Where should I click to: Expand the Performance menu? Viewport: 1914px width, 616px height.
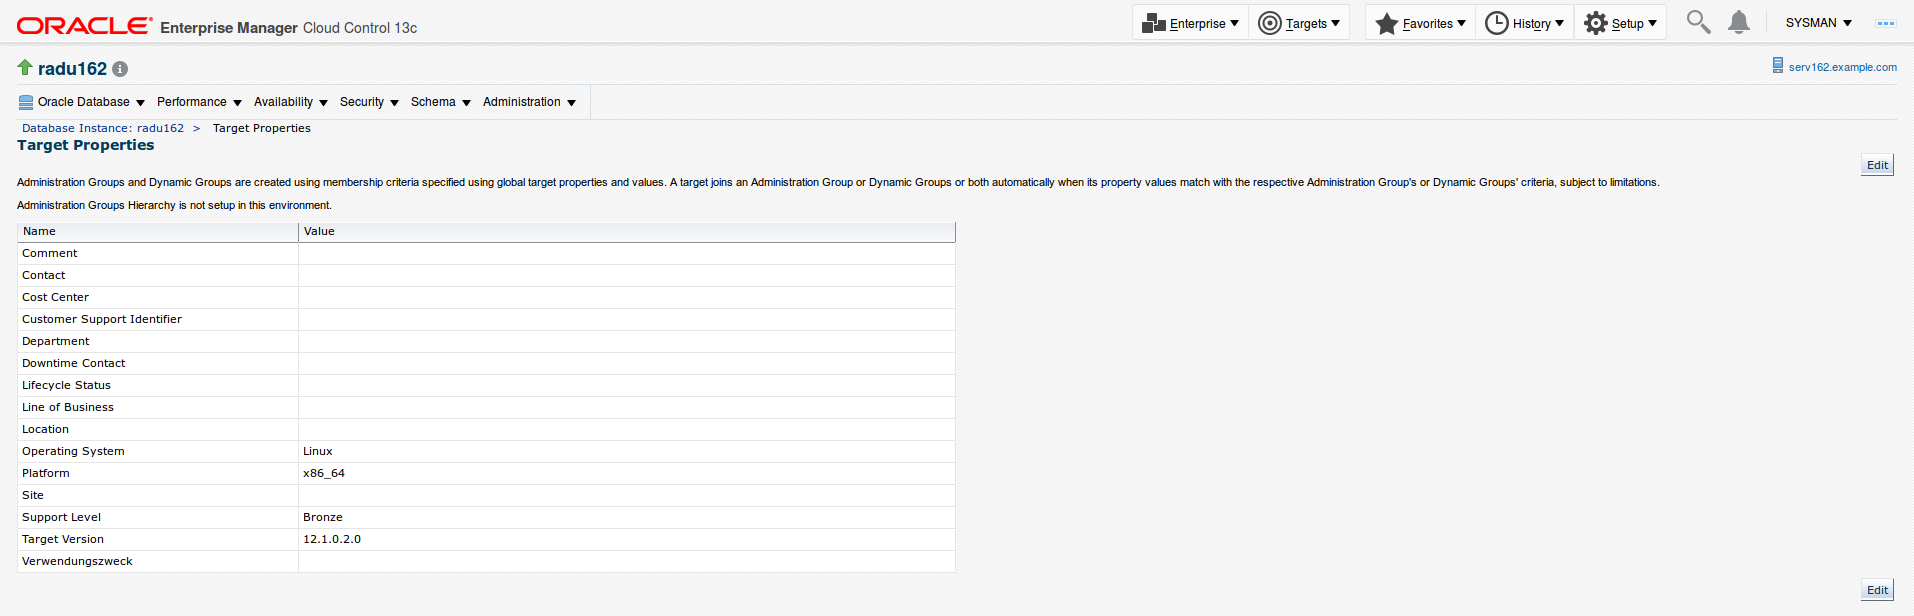(199, 102)
